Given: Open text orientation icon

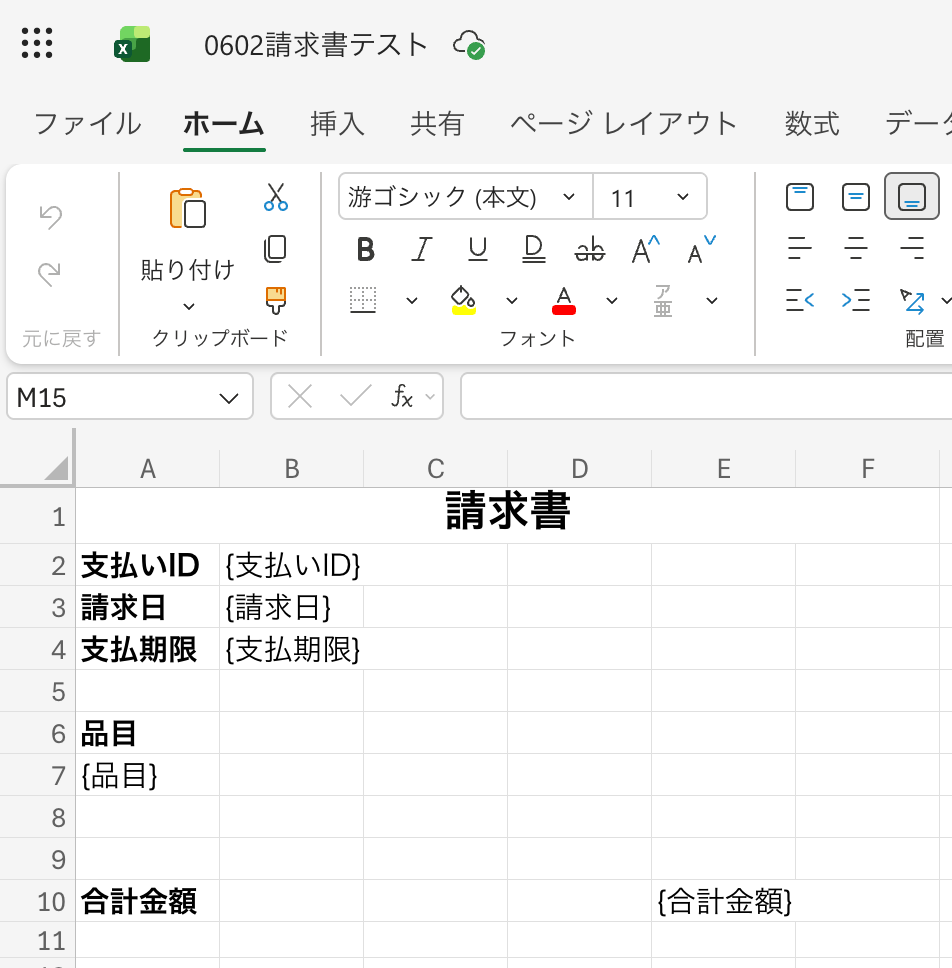Looking at the screenshot, I should pos(912,301).
